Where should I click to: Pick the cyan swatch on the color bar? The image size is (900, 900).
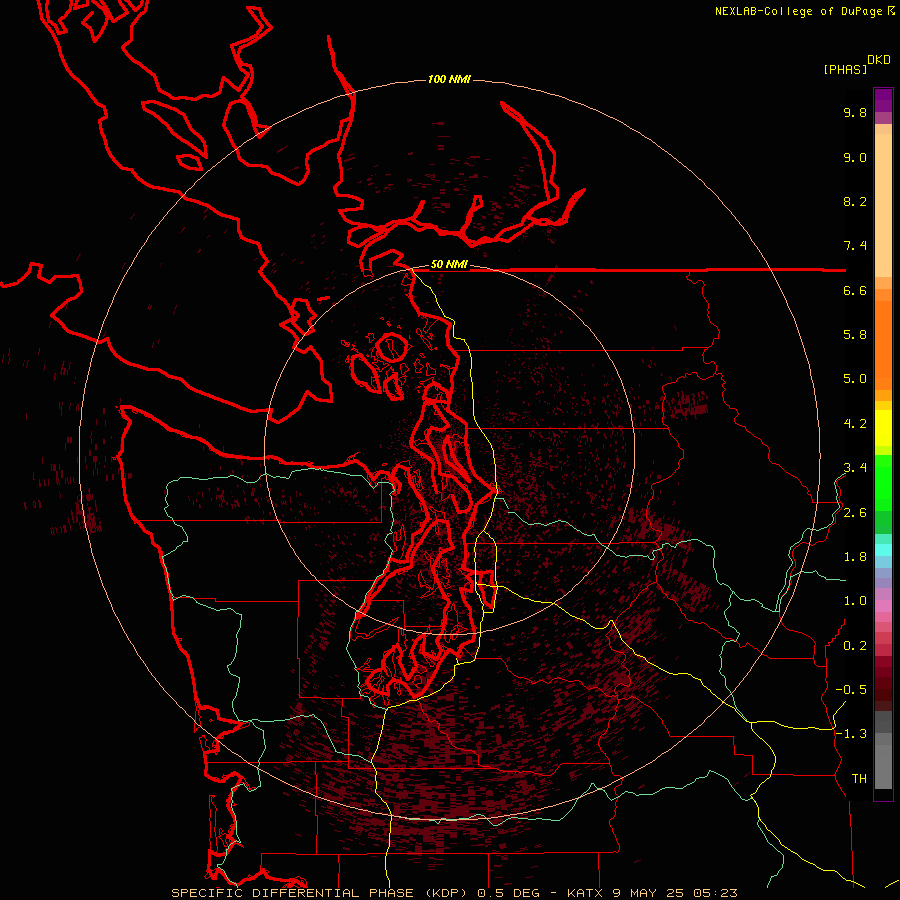(x=883, y=550)
